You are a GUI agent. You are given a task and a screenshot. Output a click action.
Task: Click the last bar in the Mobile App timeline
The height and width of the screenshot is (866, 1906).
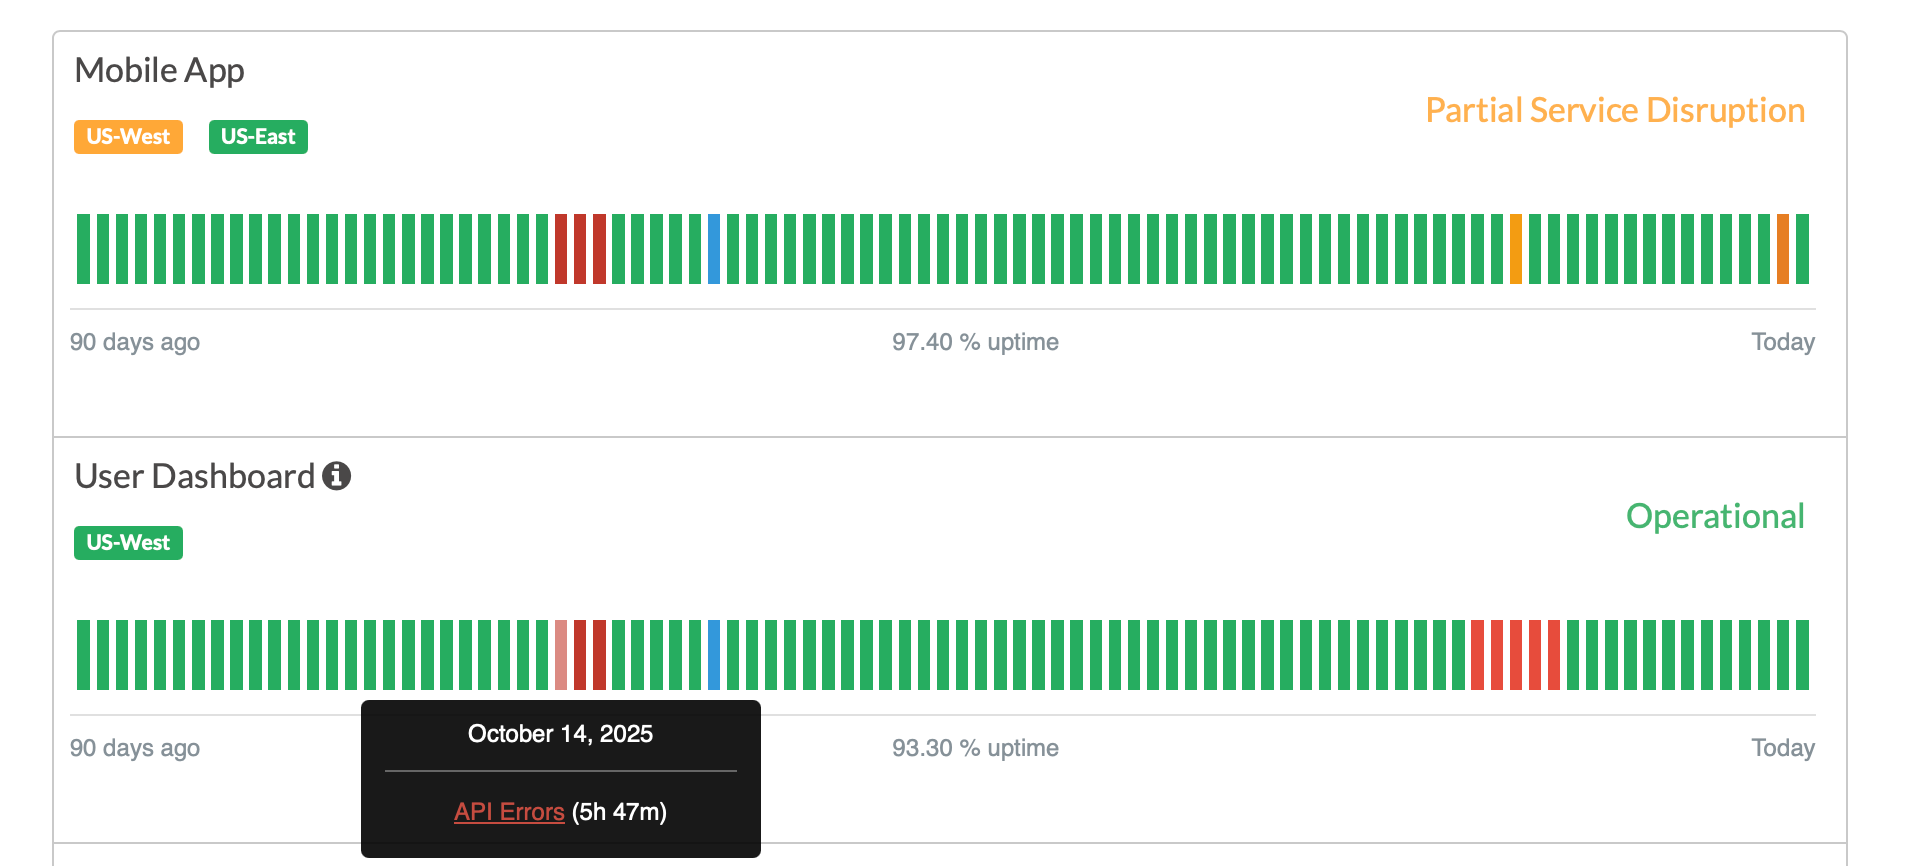(x=1802, y=249)
